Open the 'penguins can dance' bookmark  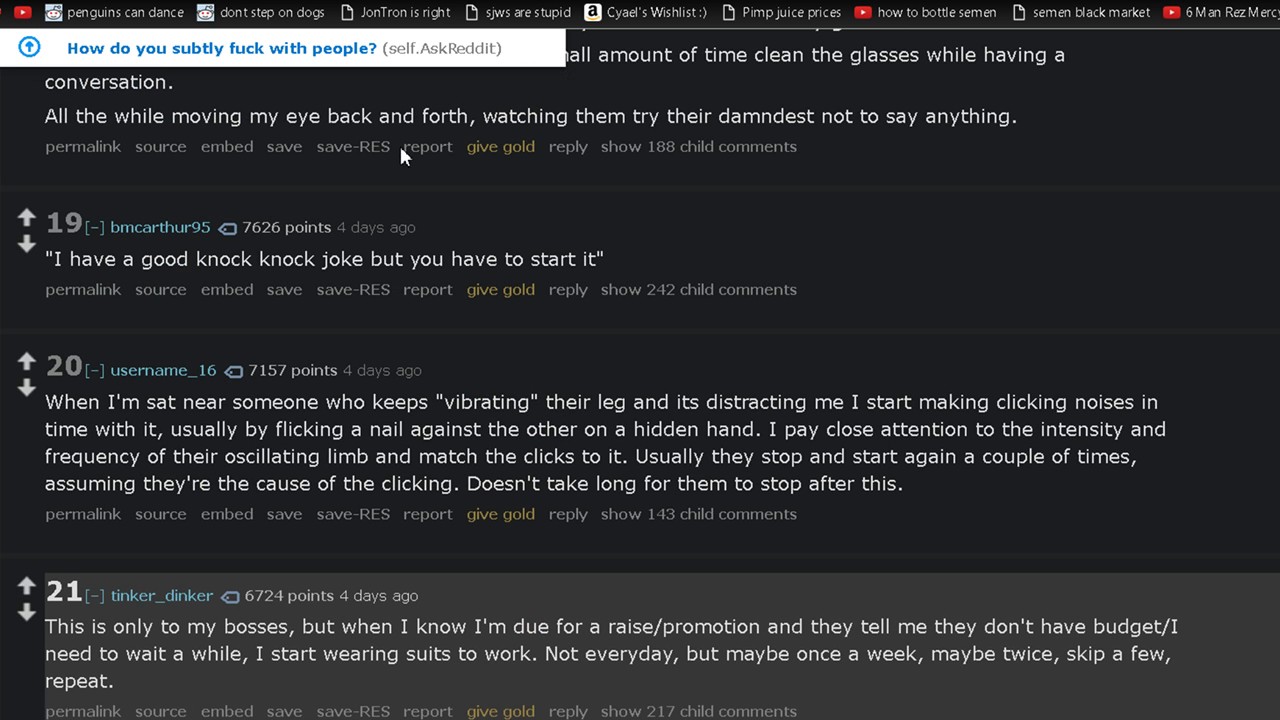[x=115, y=12]
